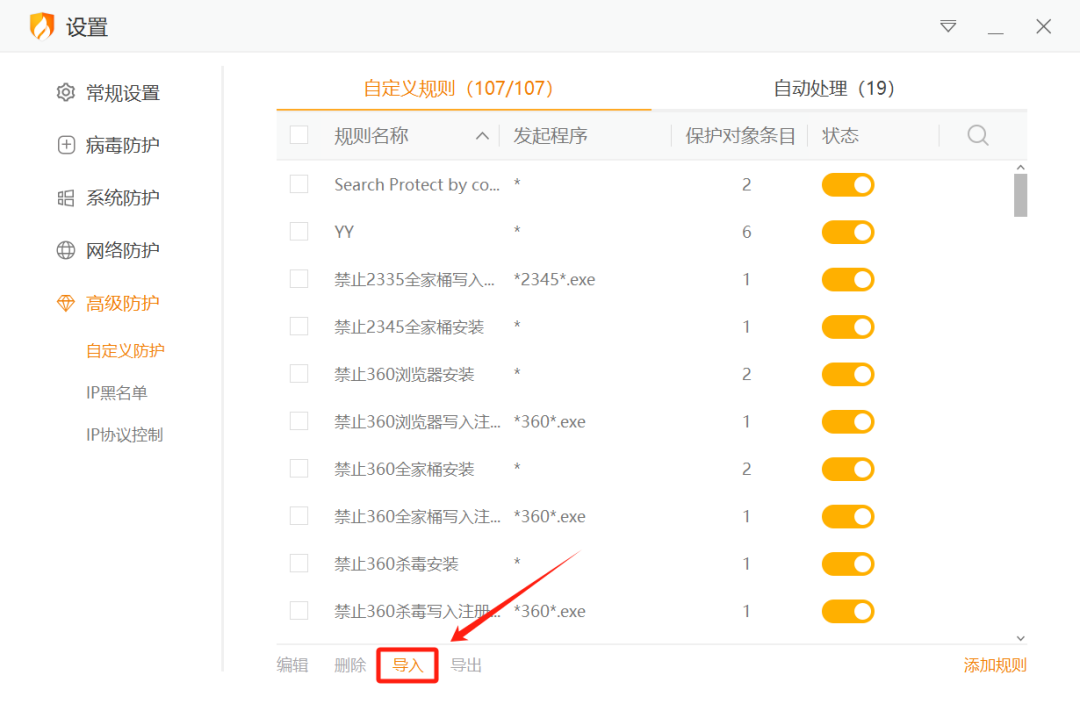The height and width of the screenshot is (711, 1080).
Task: Click the scrollbar up arrow
Action: [x=1020, y=167]
